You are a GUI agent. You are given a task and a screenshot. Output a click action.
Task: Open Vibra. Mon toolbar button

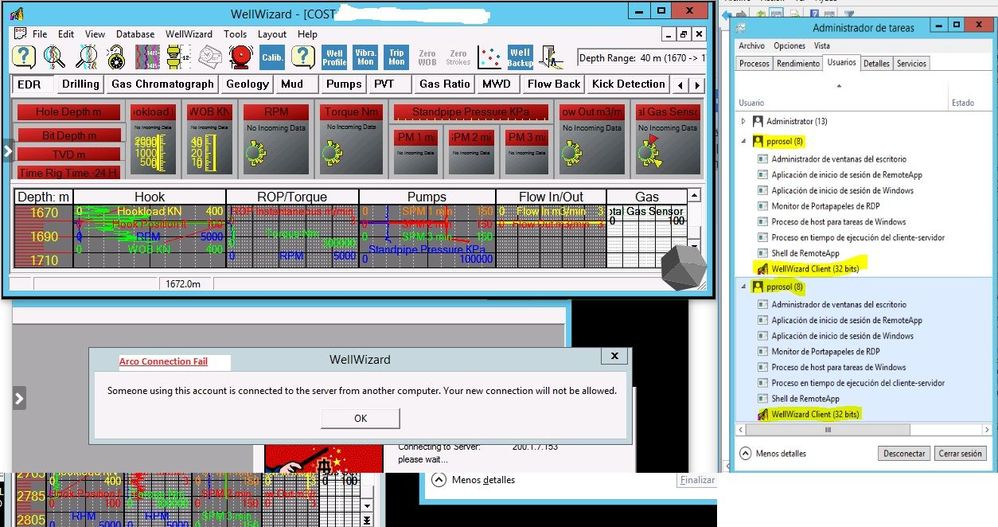[365, 57]
